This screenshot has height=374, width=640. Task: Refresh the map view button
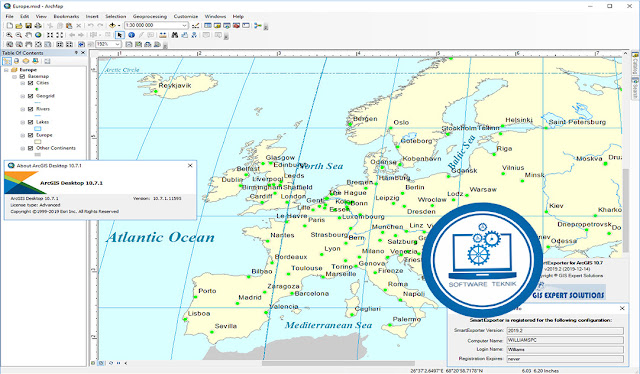coord(111,363)
